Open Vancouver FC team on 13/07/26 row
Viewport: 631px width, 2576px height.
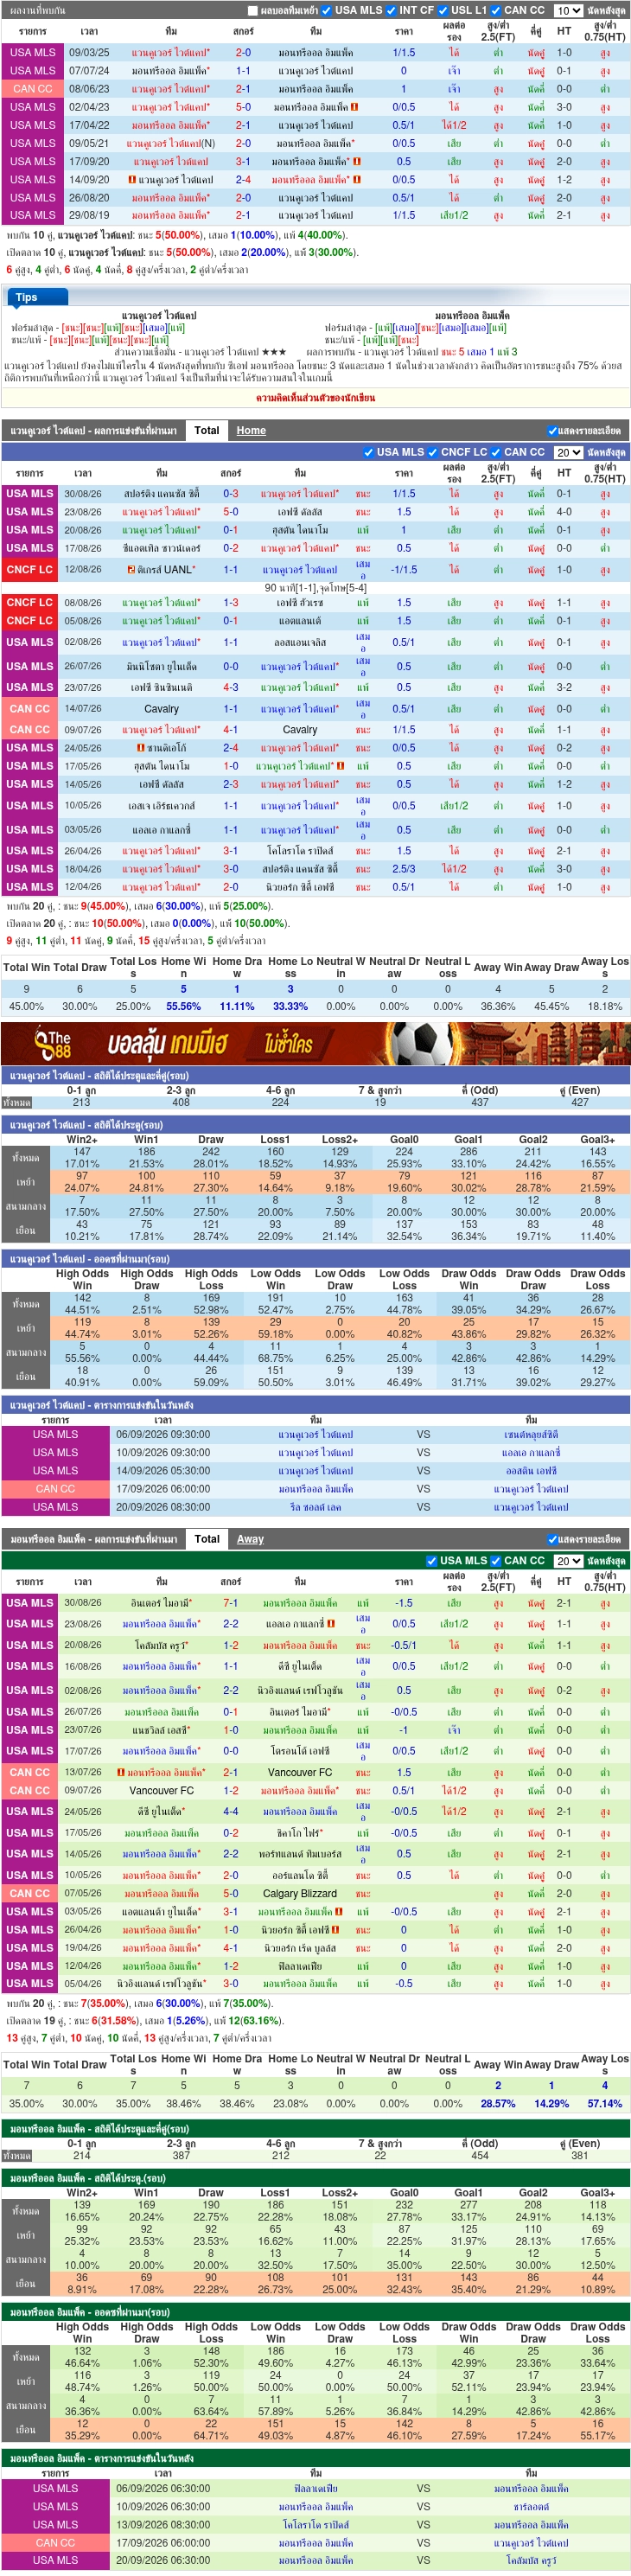[x=300, y=1772]
